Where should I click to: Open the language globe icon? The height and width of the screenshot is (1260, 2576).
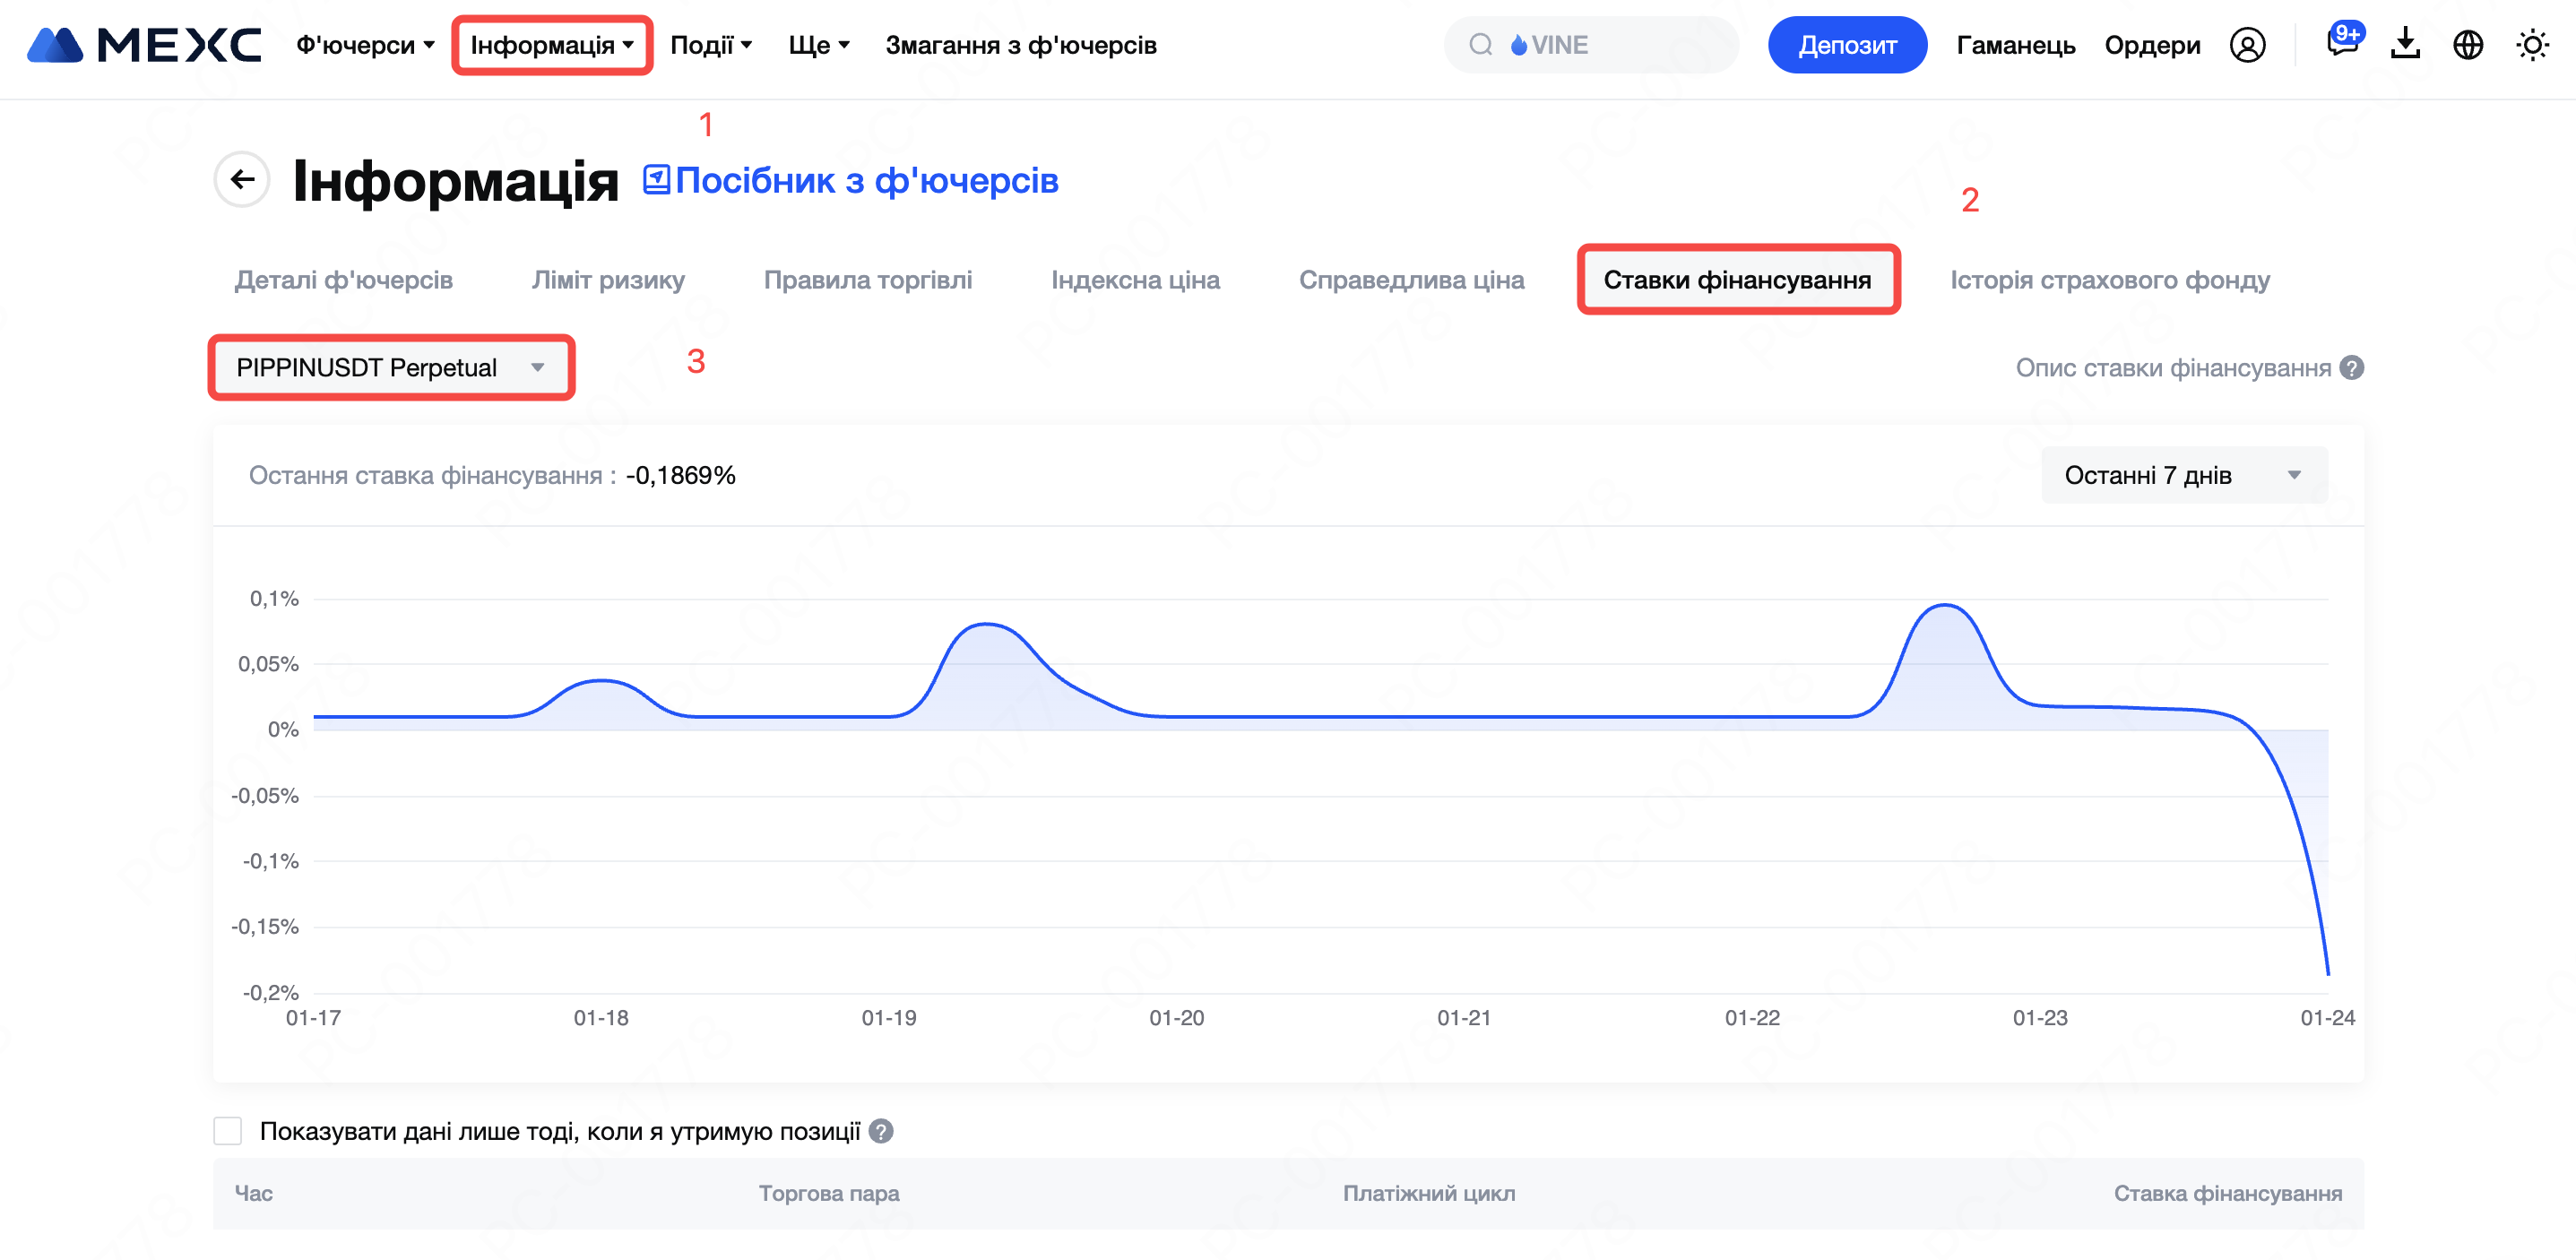pos(2468,45)
